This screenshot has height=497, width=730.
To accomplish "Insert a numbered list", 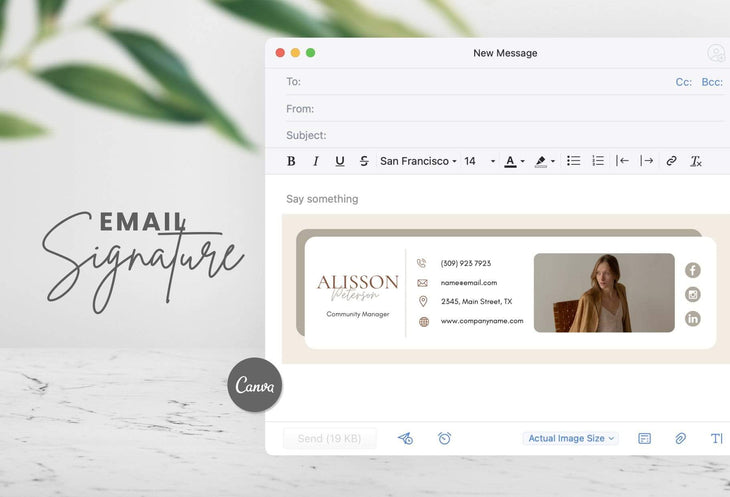I will [598, 161].
